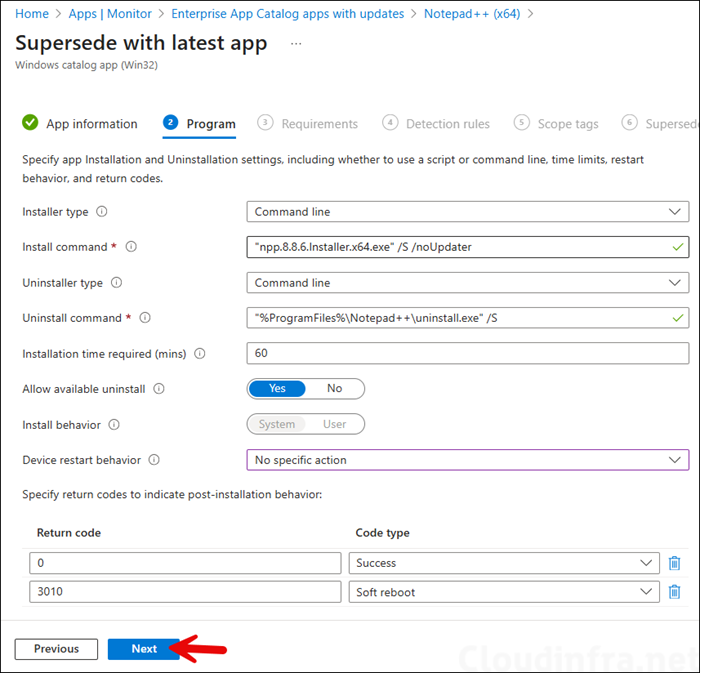Set Allow available uninstall to Yes
Image resolution: width=701 pixels, height=673 pixels.
277,389
